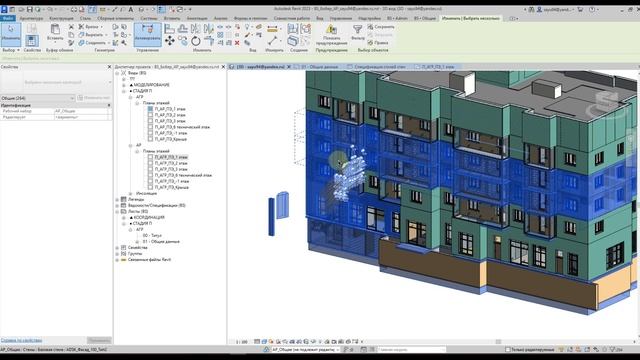This screenshot has width=640, height=360.
Task: Select the aligned dimension tool icon
Action: click(x=273, y=40)
